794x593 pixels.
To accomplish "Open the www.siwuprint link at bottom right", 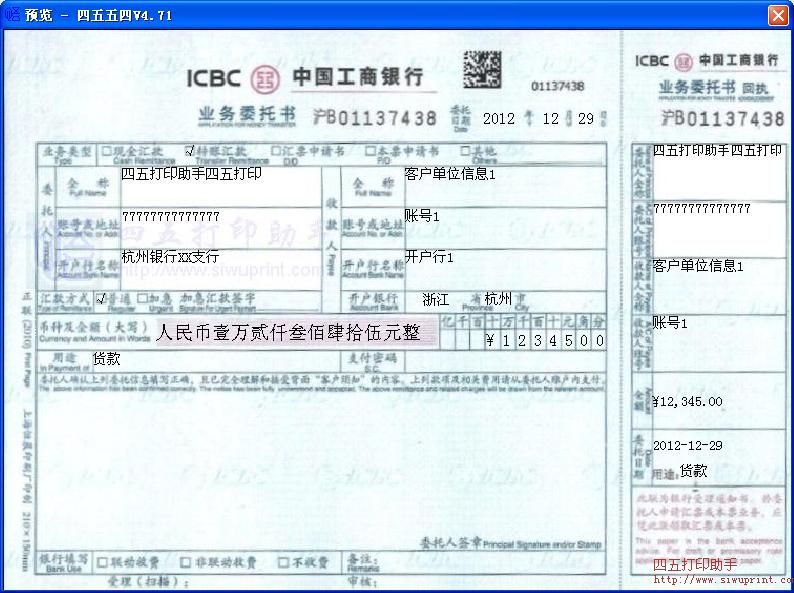I will [x=723, y=579].
